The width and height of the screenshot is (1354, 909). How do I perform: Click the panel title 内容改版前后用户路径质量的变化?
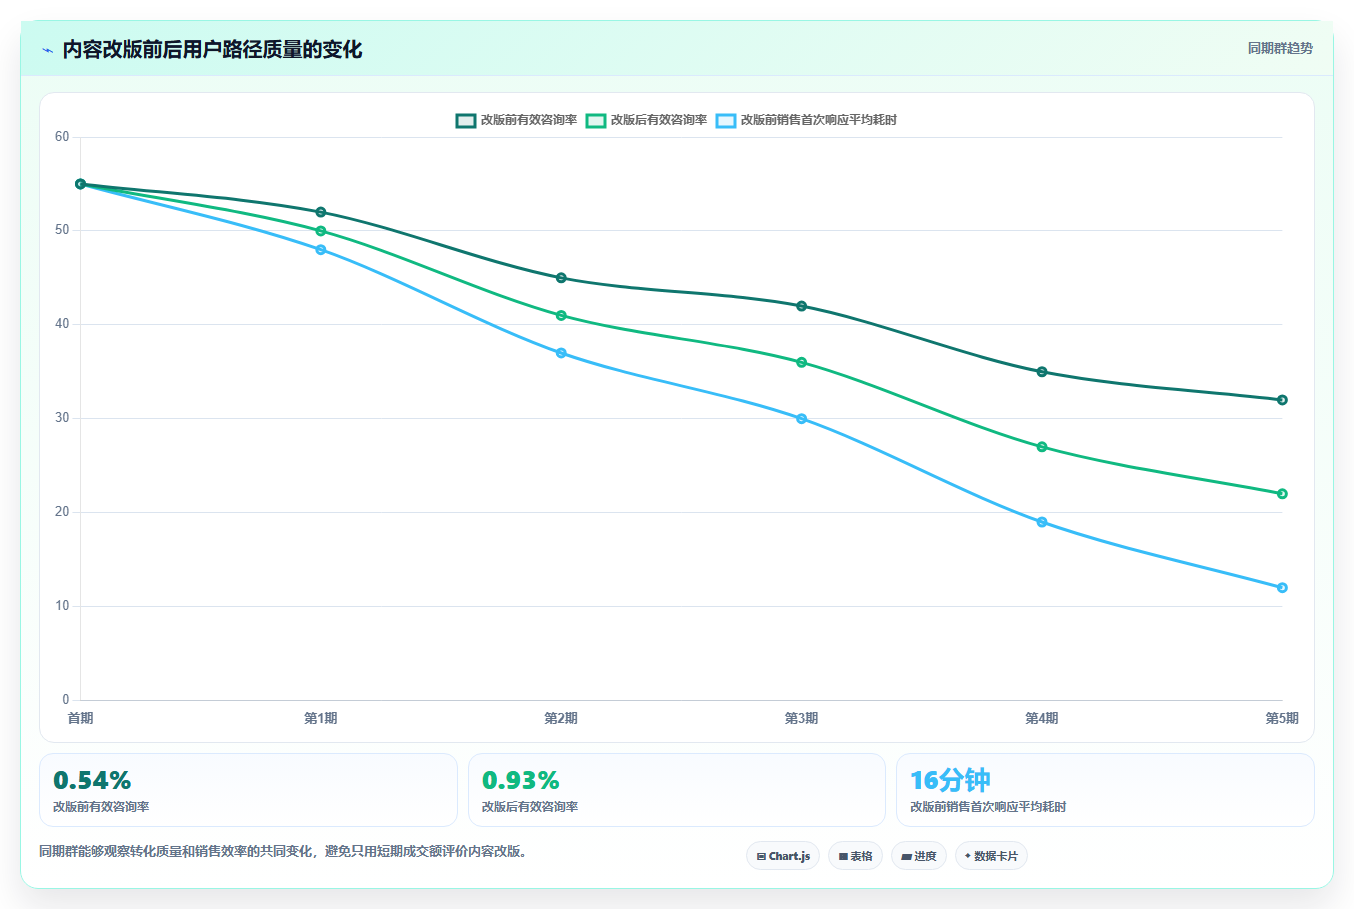click(212, 49)
